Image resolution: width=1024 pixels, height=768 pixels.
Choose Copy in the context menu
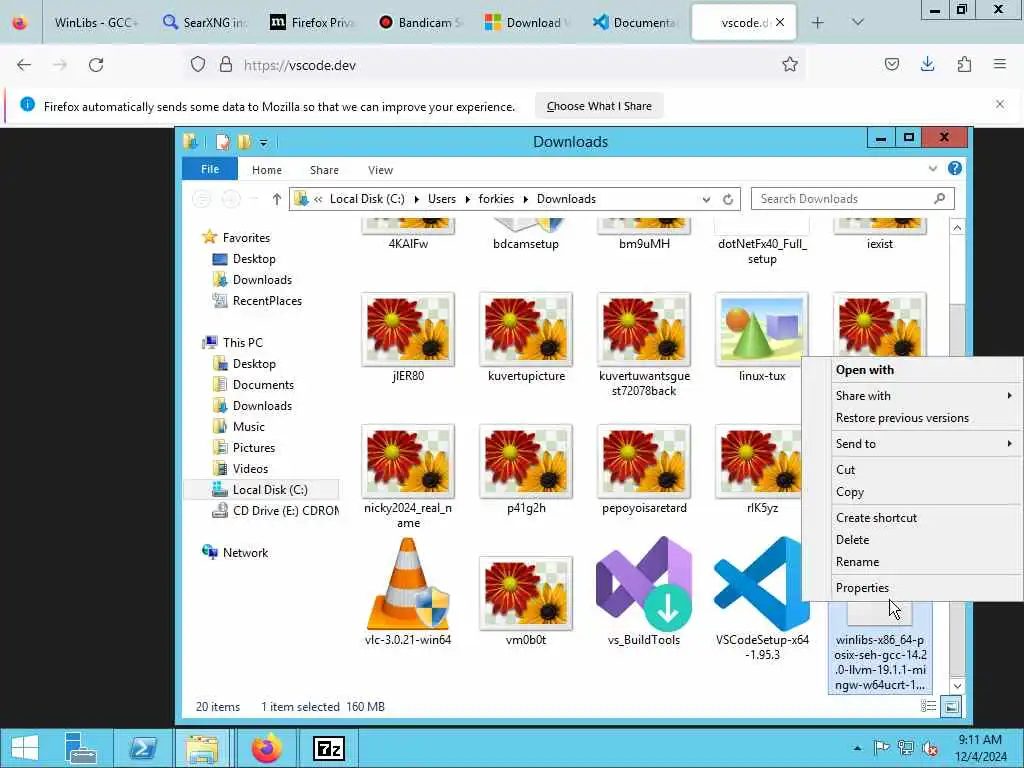coord(850,492)
